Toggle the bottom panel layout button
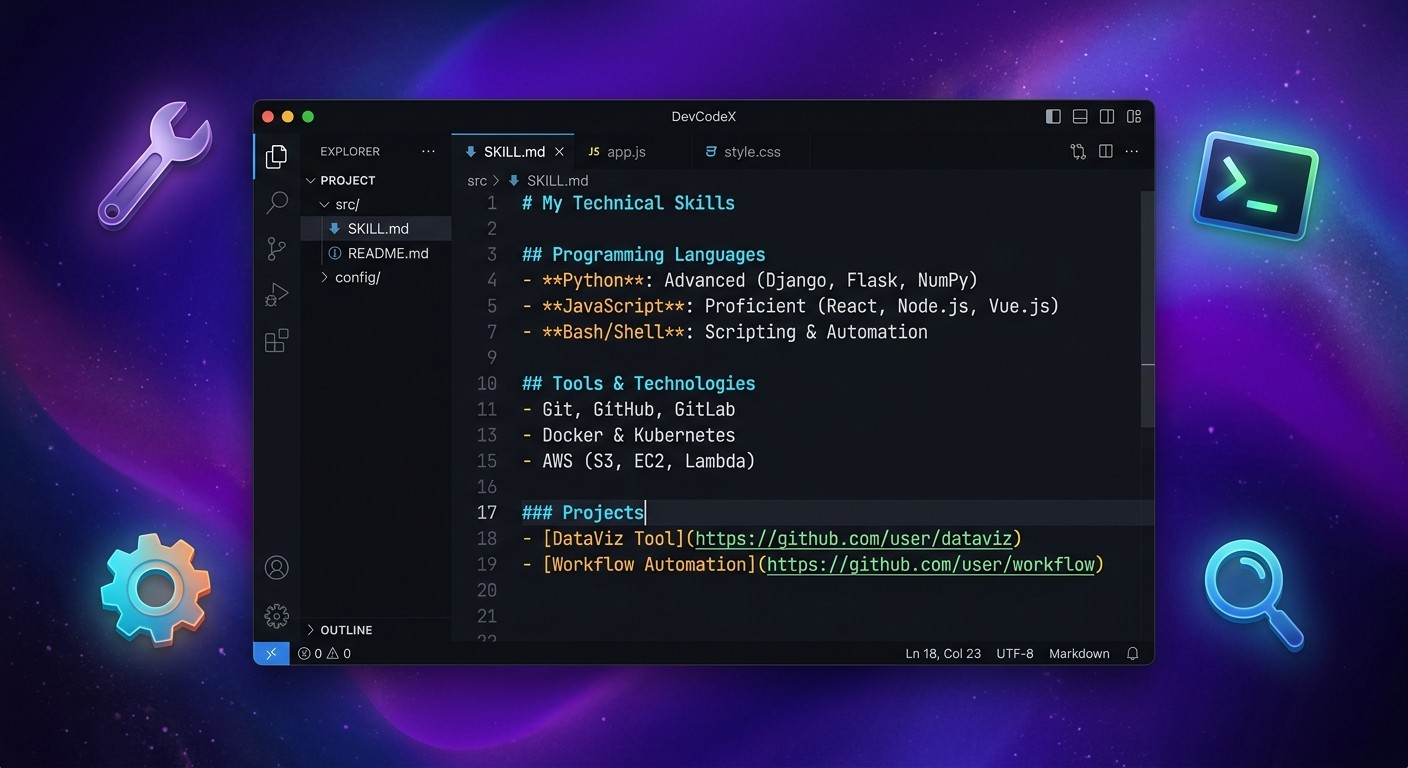Screen dimensions: 1408x768 pos(1080,117)
